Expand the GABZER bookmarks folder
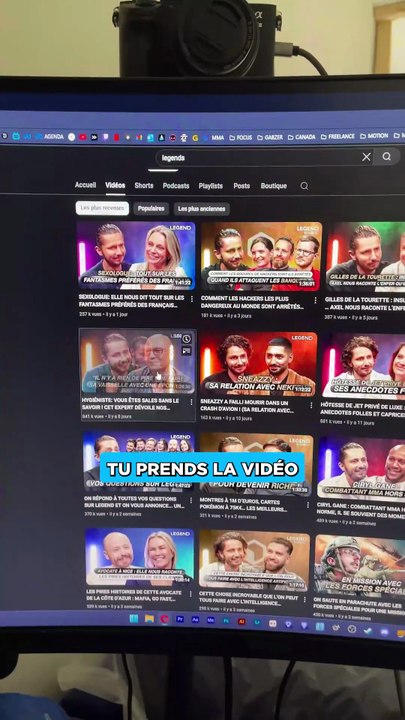 pyautogui.click(x=270, y=137)
